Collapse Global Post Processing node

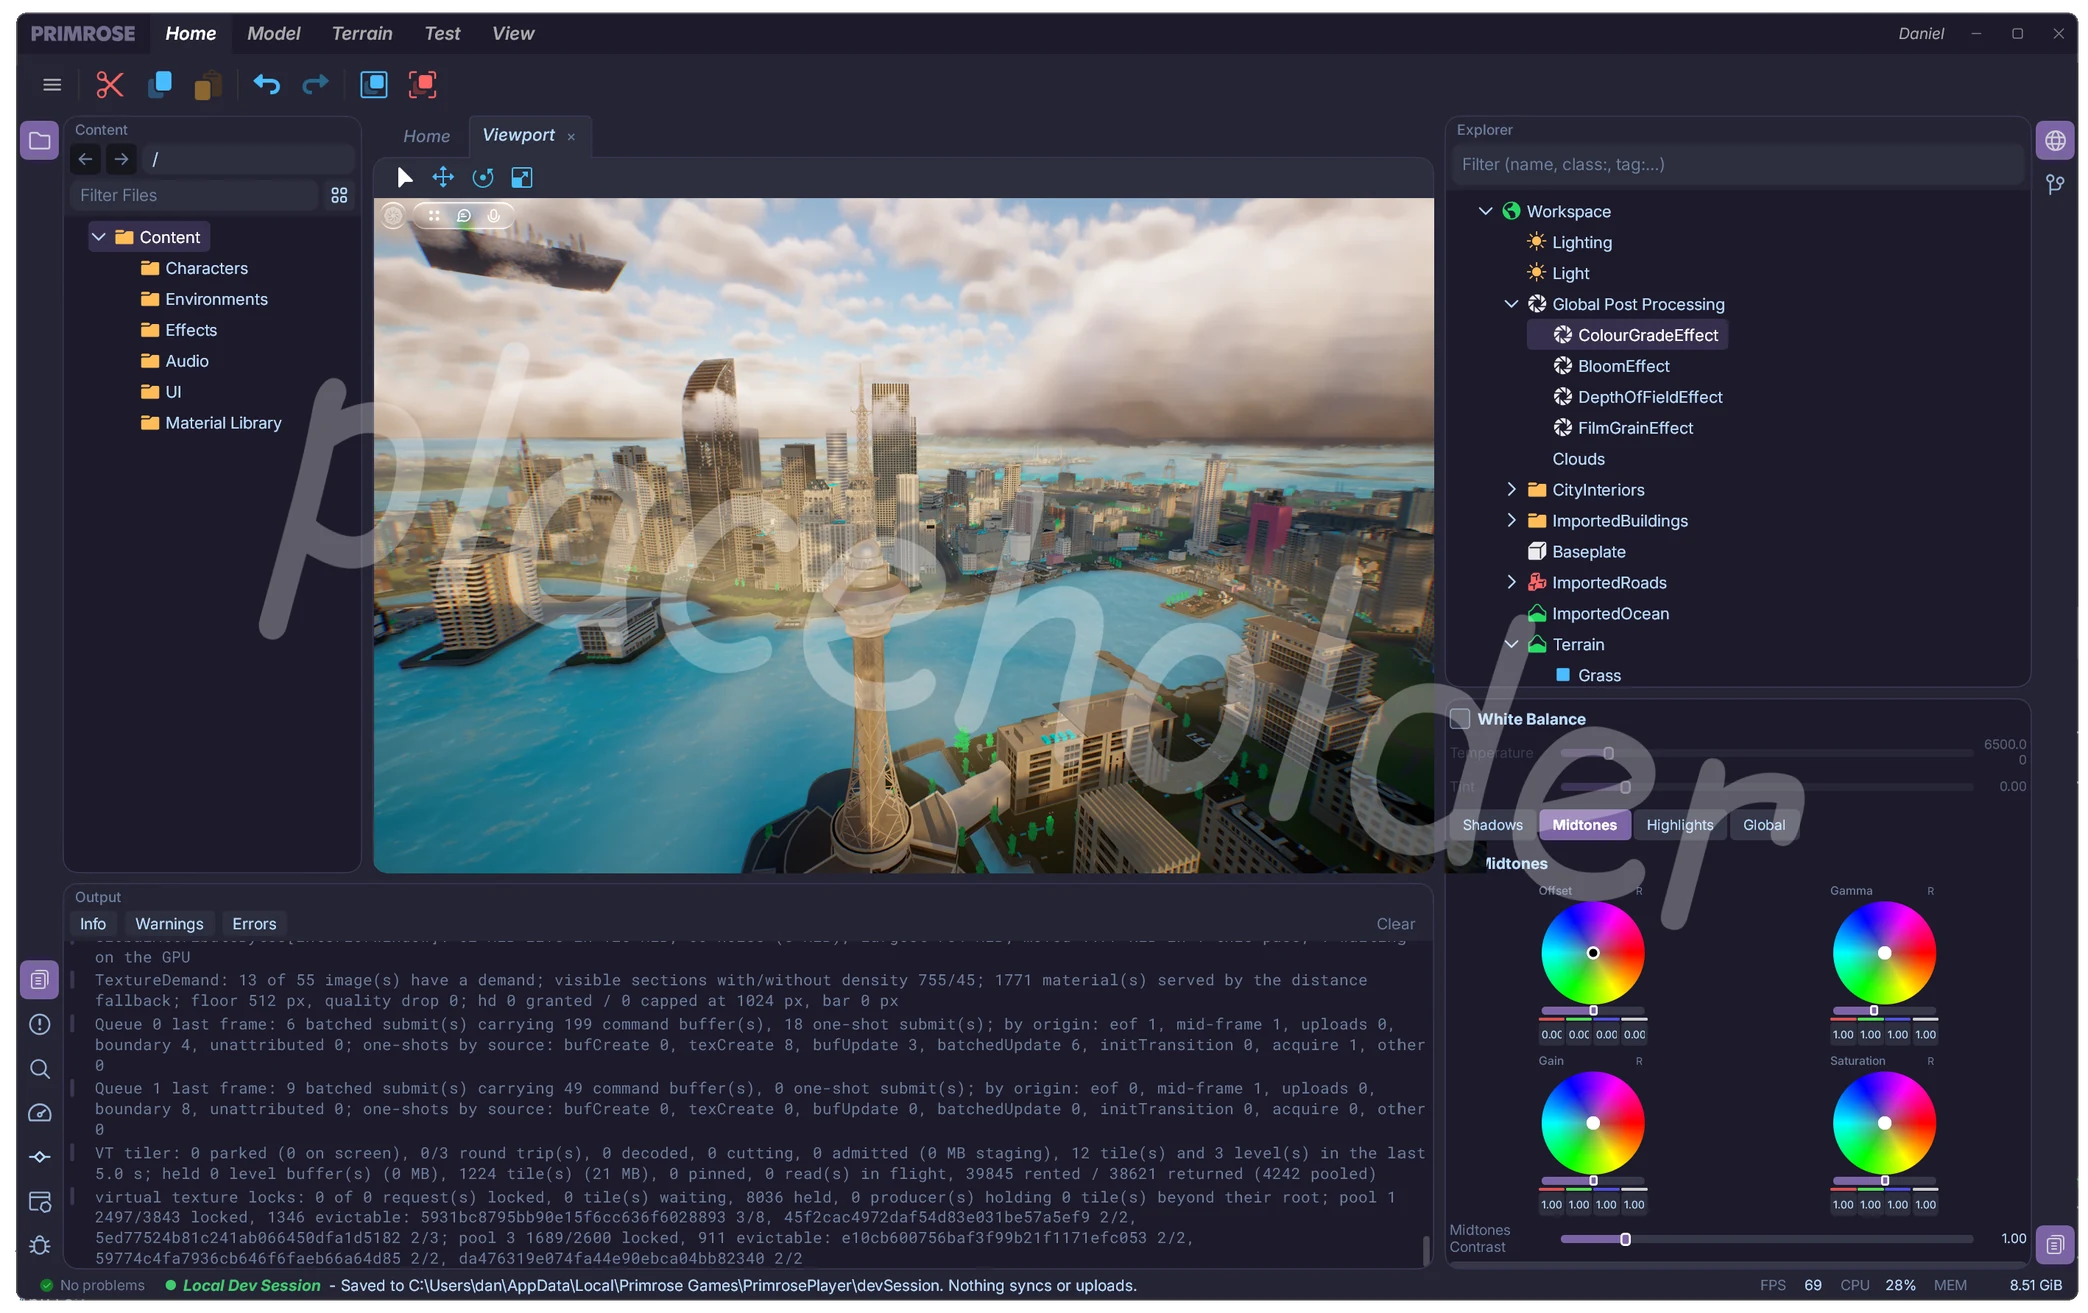tap(1511, 304)
